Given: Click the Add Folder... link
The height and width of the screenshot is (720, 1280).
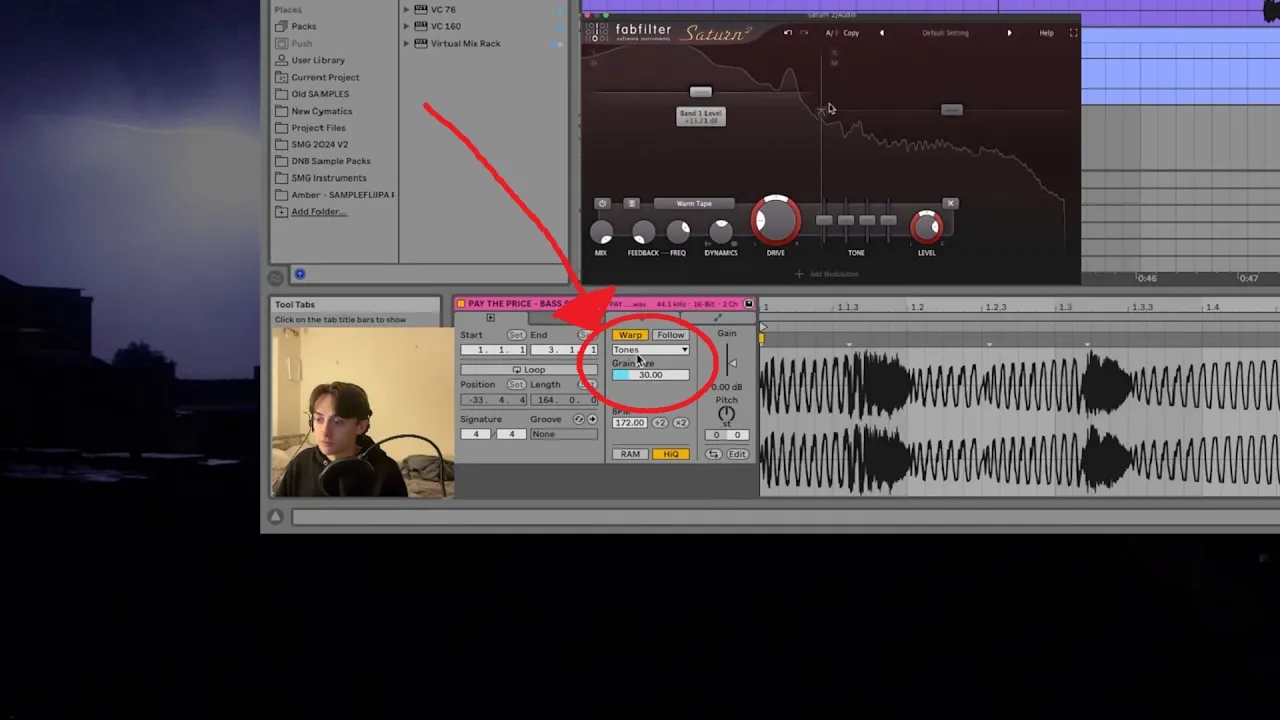Looking at the screenshot, I should pos(318,212).
